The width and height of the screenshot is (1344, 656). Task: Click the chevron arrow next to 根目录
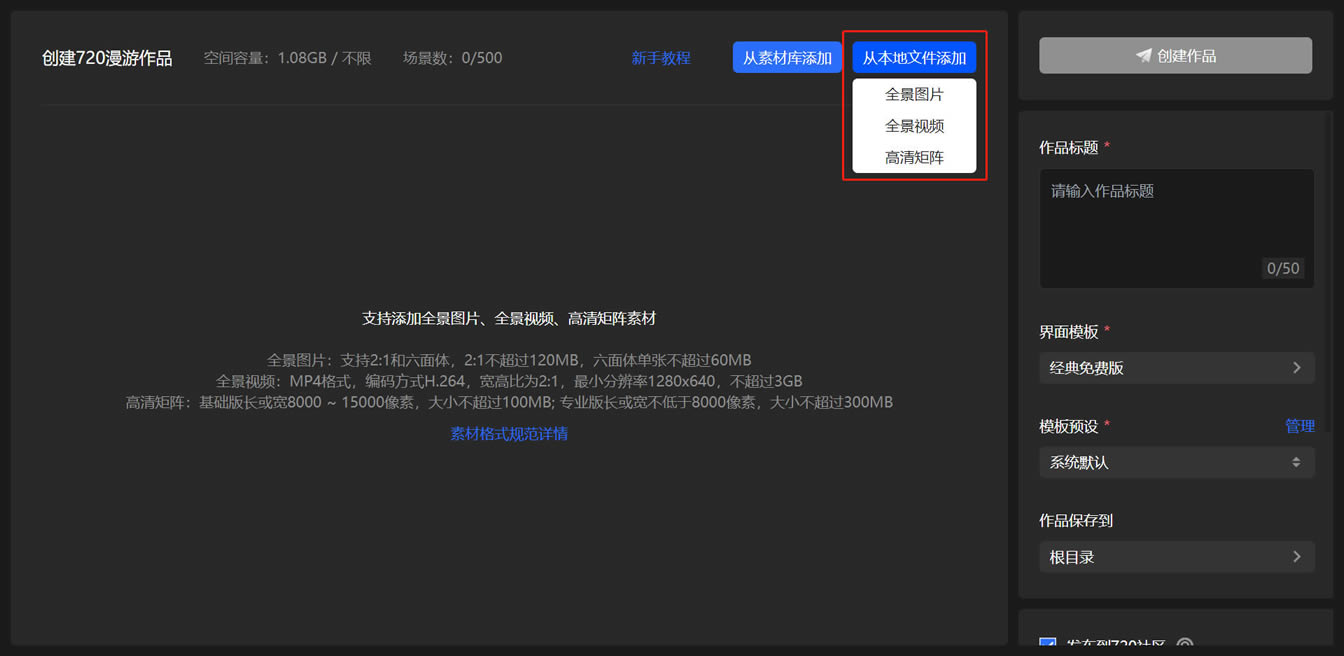tap(1297, 557)
